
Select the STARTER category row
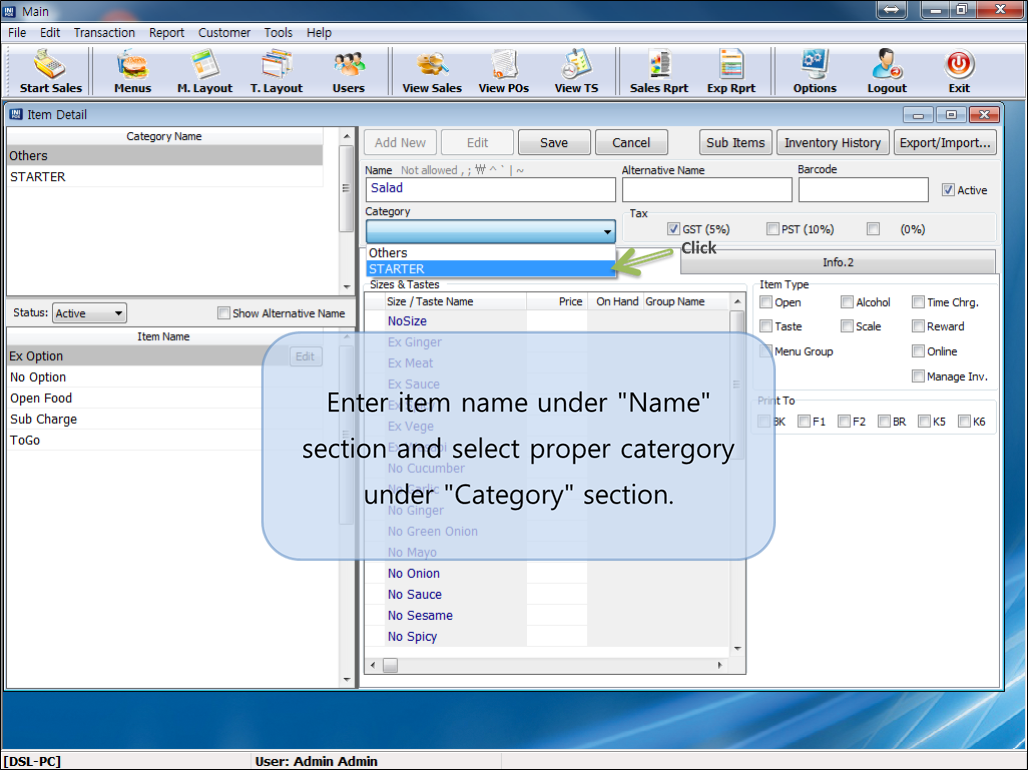tap(165, 176)
